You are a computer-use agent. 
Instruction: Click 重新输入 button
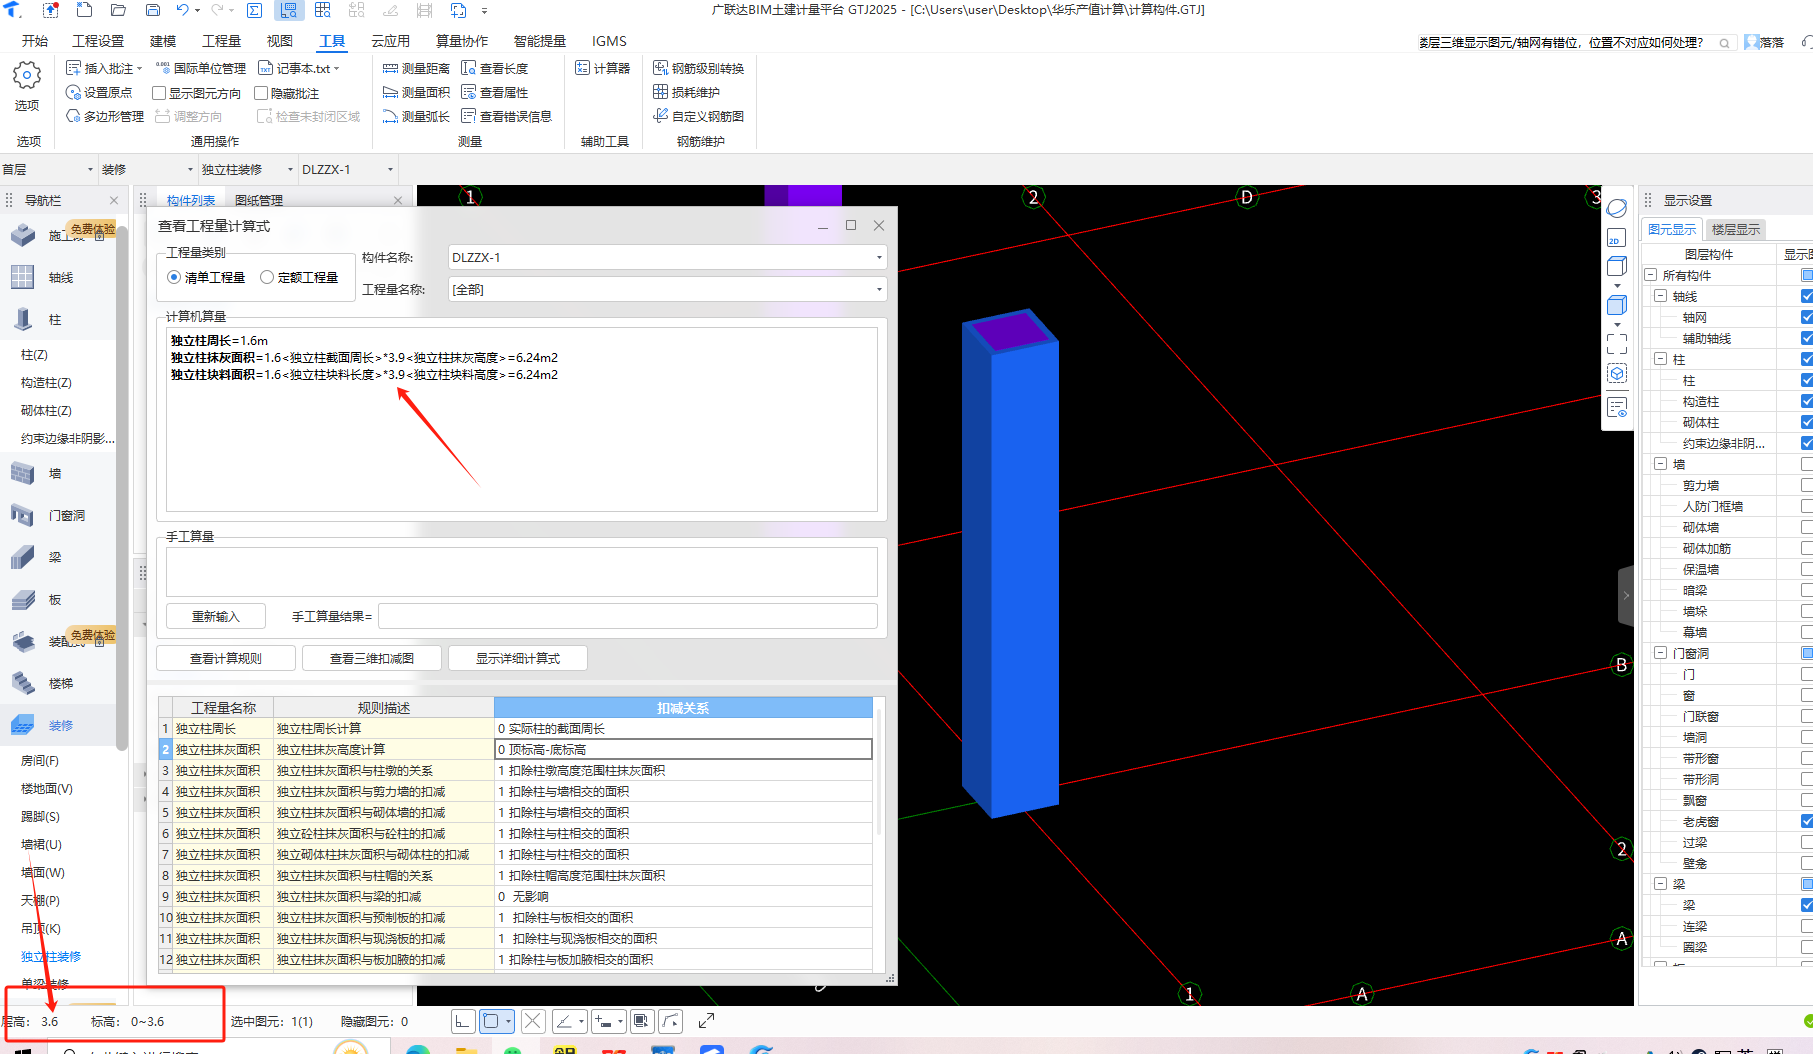click(216, 616)
